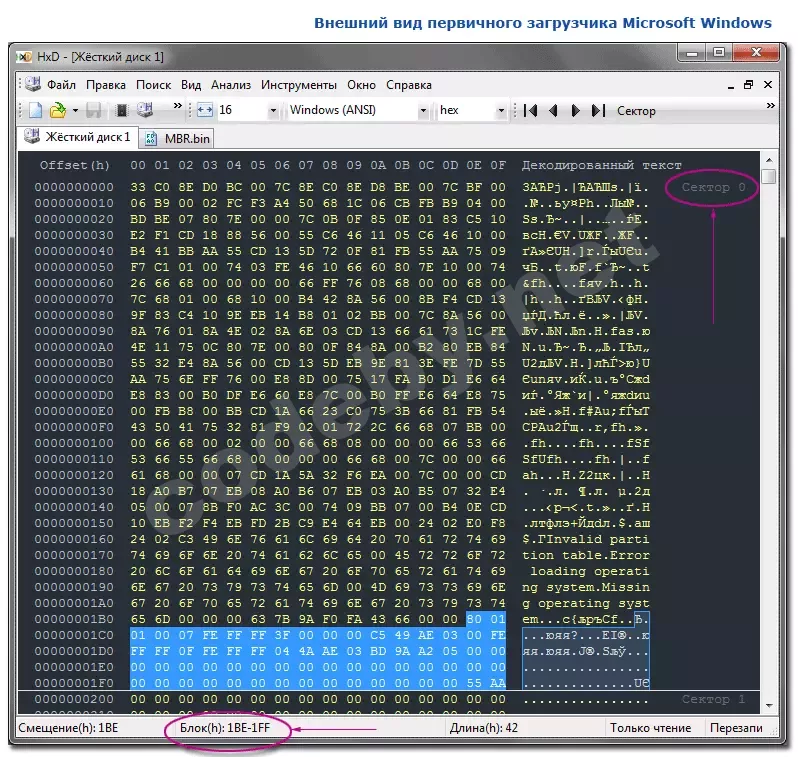Click offset row 00000001B0
The height and width of the screenshot is (757, 798).
[x=74, y=619]
